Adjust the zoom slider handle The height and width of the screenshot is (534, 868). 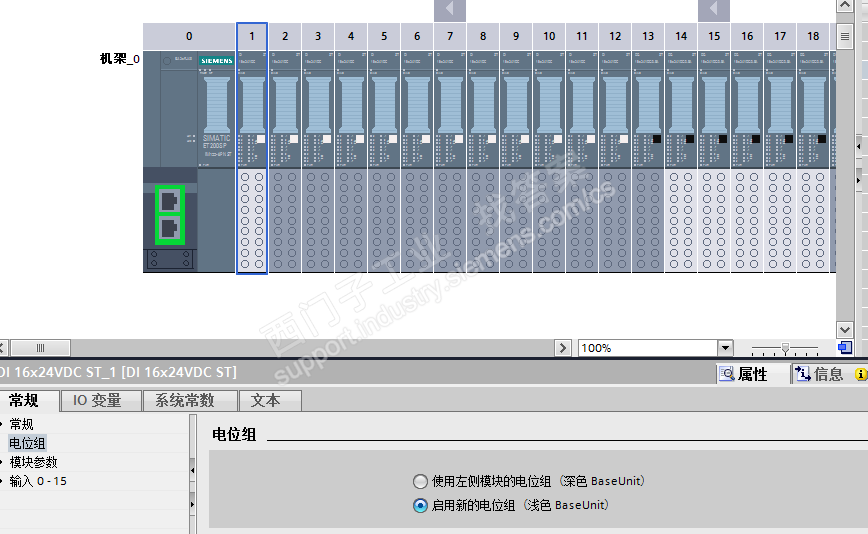(785, 348)
